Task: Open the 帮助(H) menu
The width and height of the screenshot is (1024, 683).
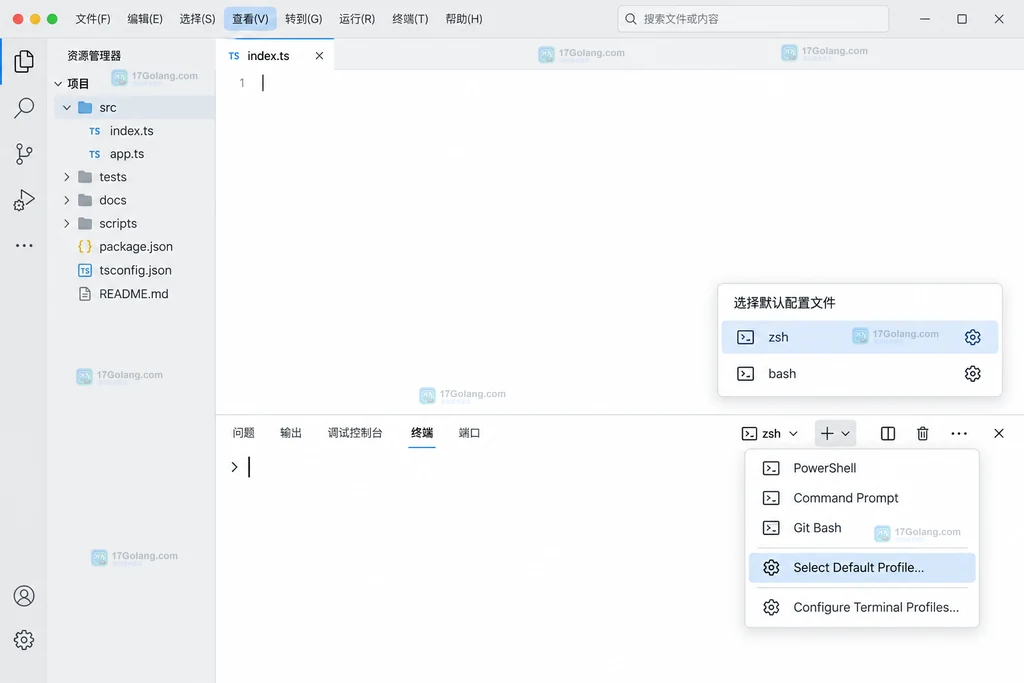Action: pos(464,19)
